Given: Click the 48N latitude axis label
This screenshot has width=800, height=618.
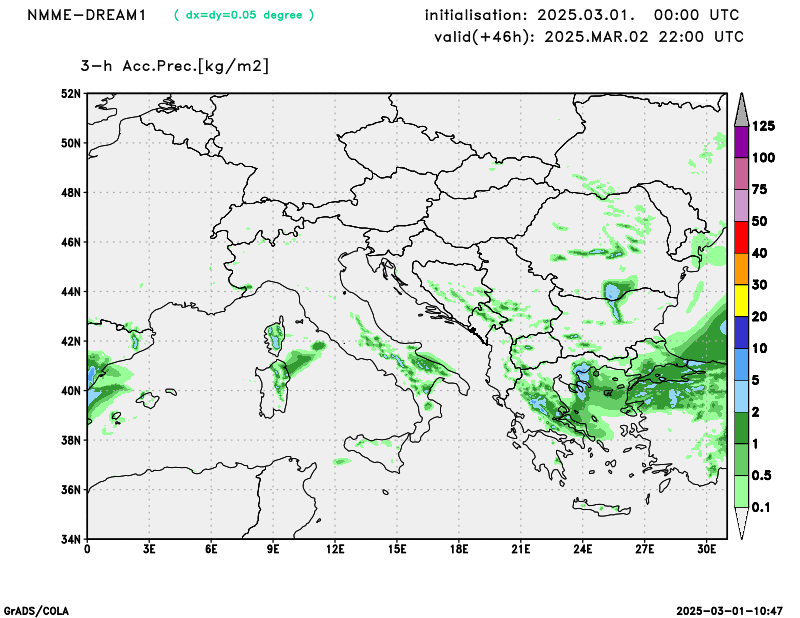Looking at the screenshot, I should coord(71,192).
